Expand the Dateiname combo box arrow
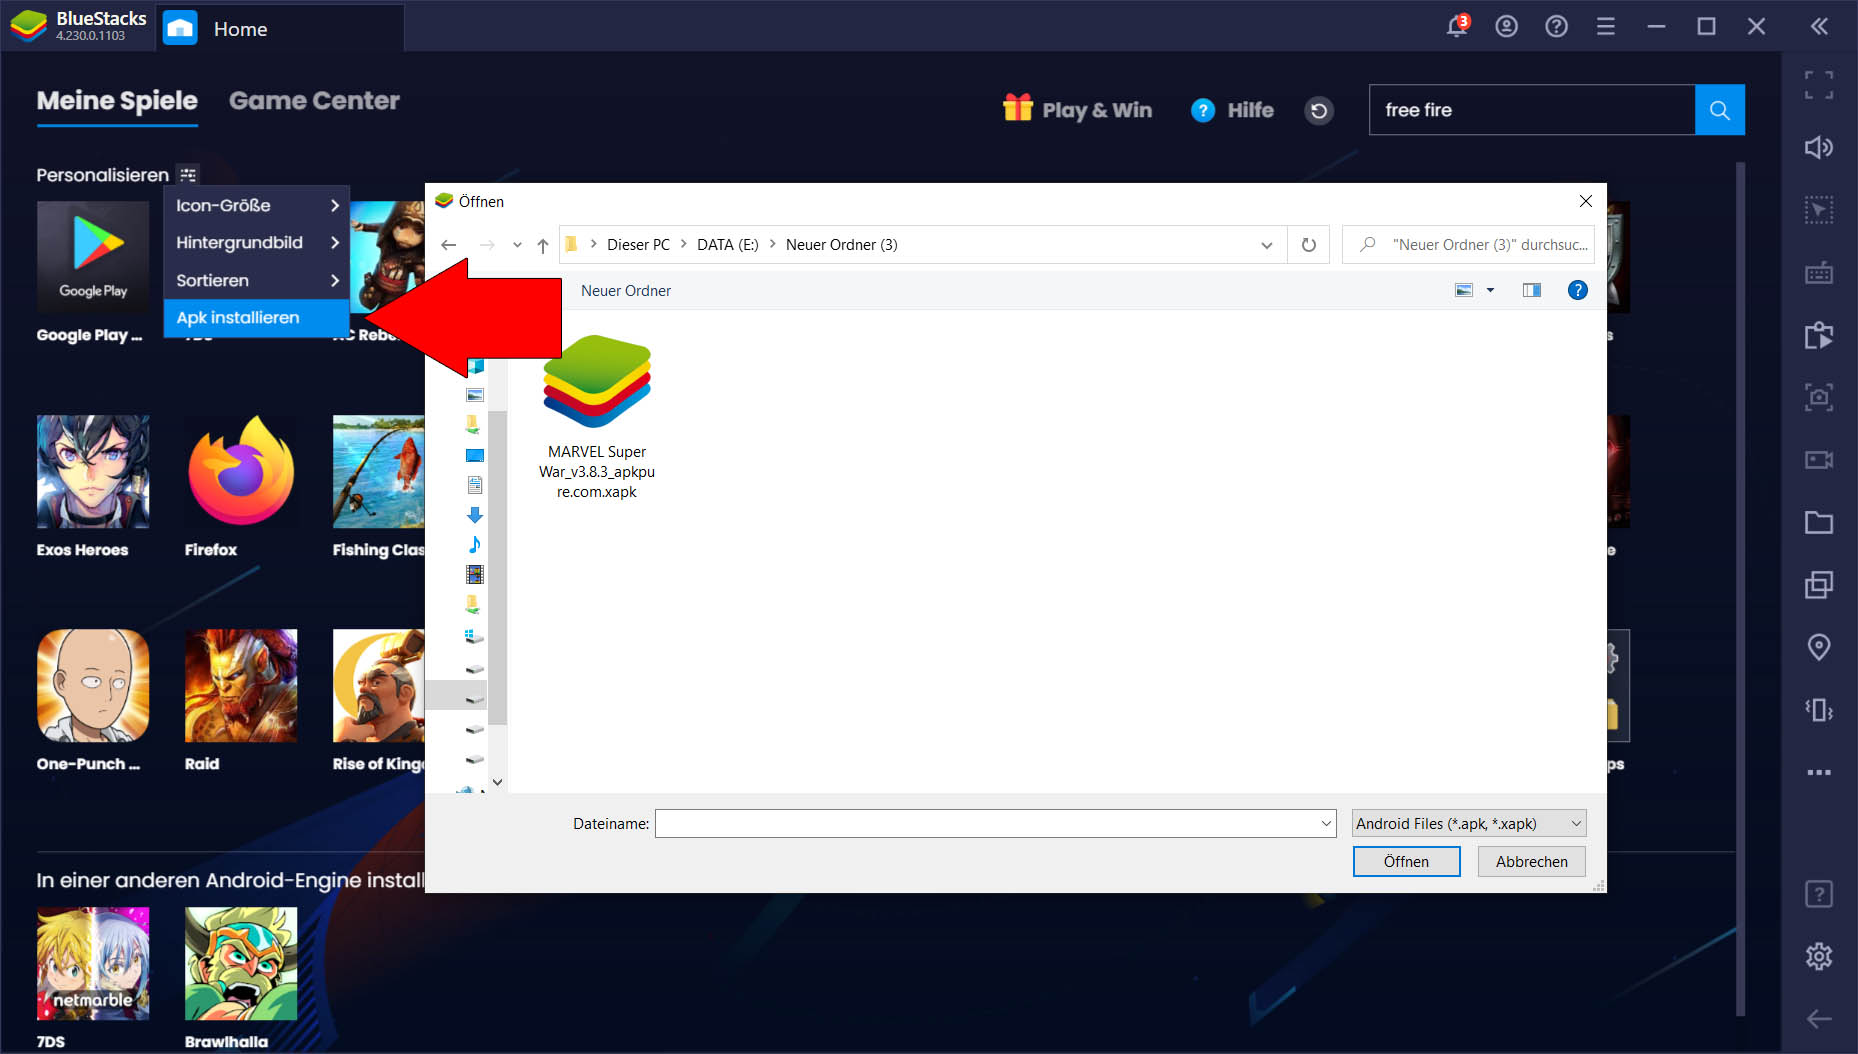The width and height of the screenshot is (1858, 1054). pyautogui.click(x=1326, y=823)
